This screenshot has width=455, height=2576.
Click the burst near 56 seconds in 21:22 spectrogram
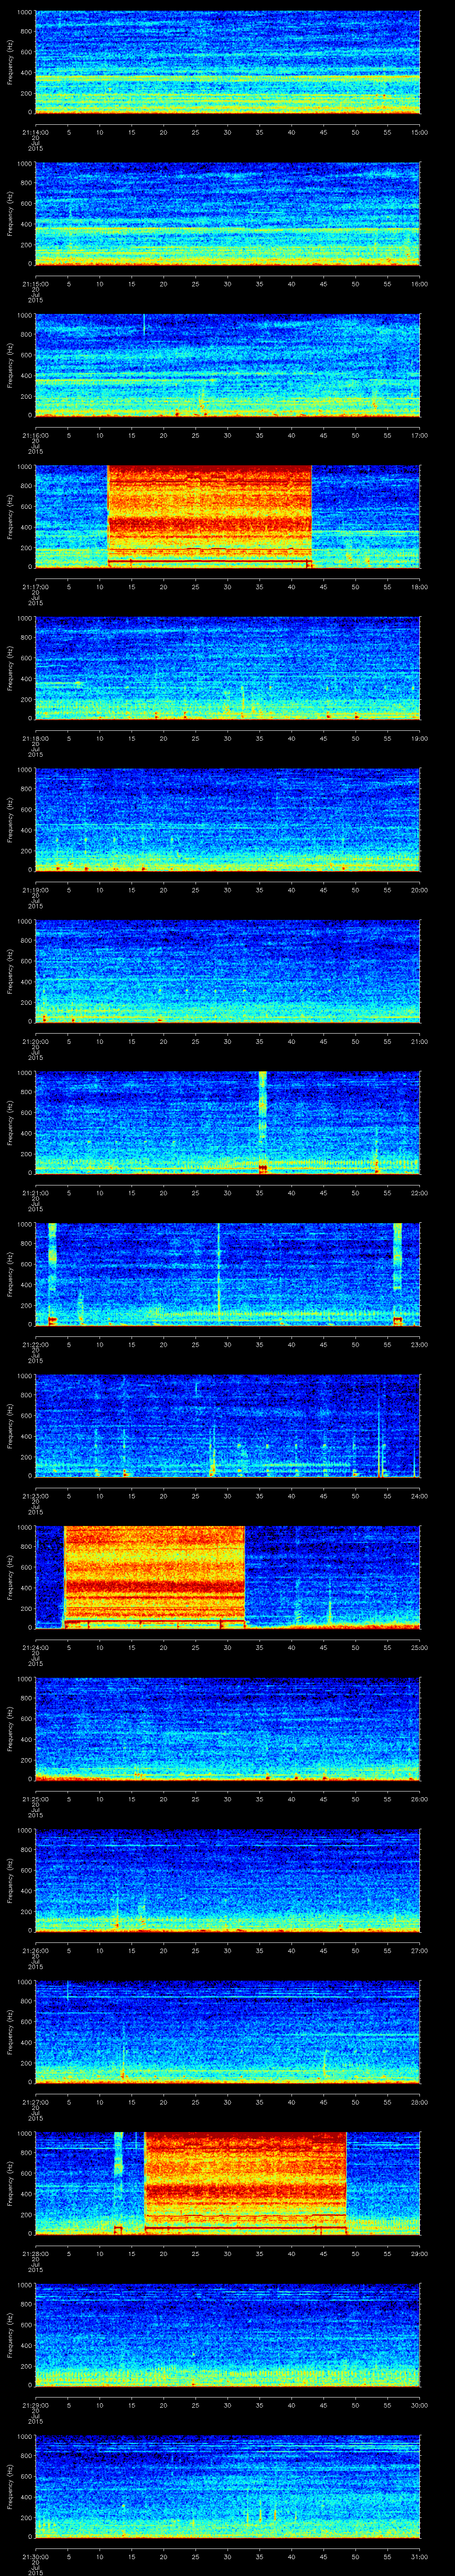[x=397, y=1272]
